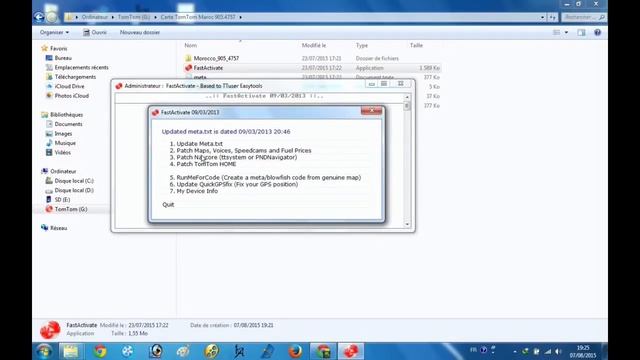Open Vidéos library in sidebar
Screen dimensions: 640x360
click(62, 152)
